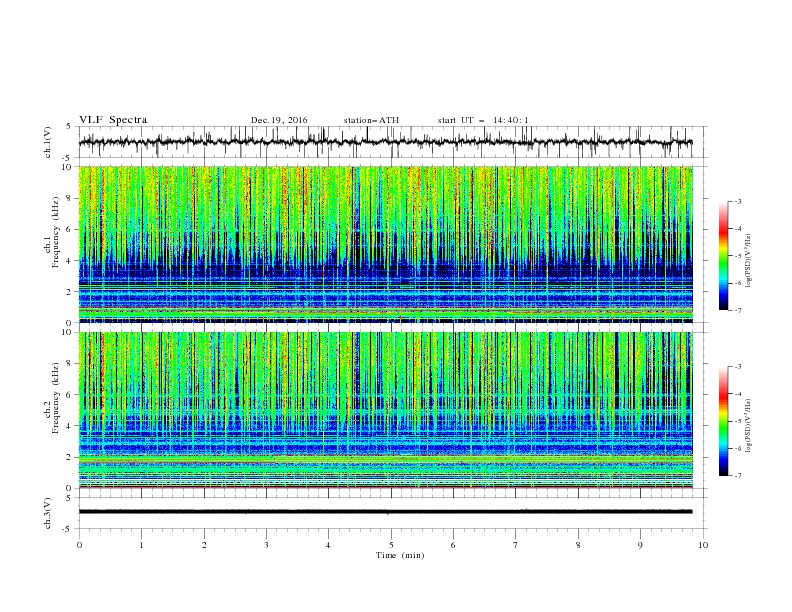Click inside the ch.1 spectrogram plot
Image resolution: width=792 pixels, height=612 pixels.
[x=385, y=244]
